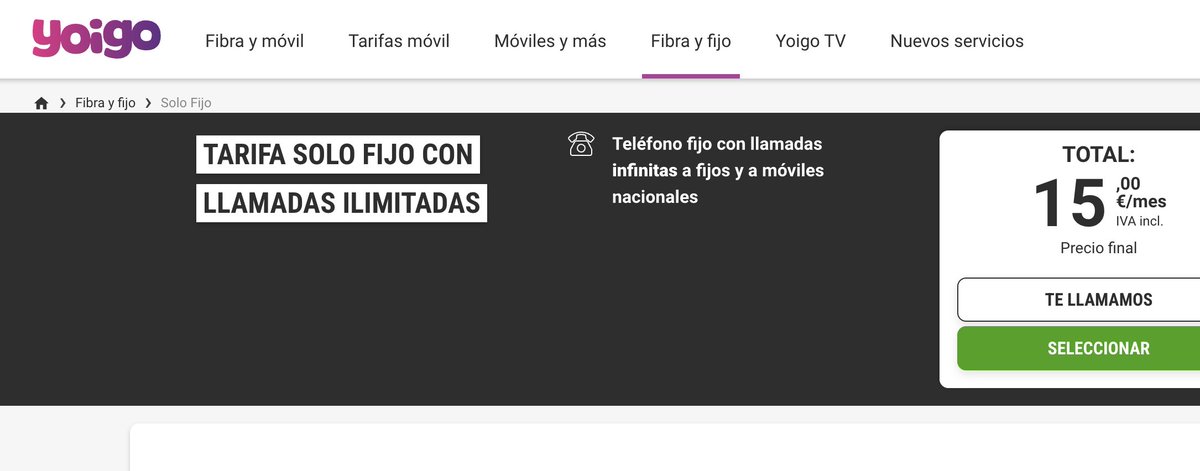Click the Yoigo logo

pos(96,38)
